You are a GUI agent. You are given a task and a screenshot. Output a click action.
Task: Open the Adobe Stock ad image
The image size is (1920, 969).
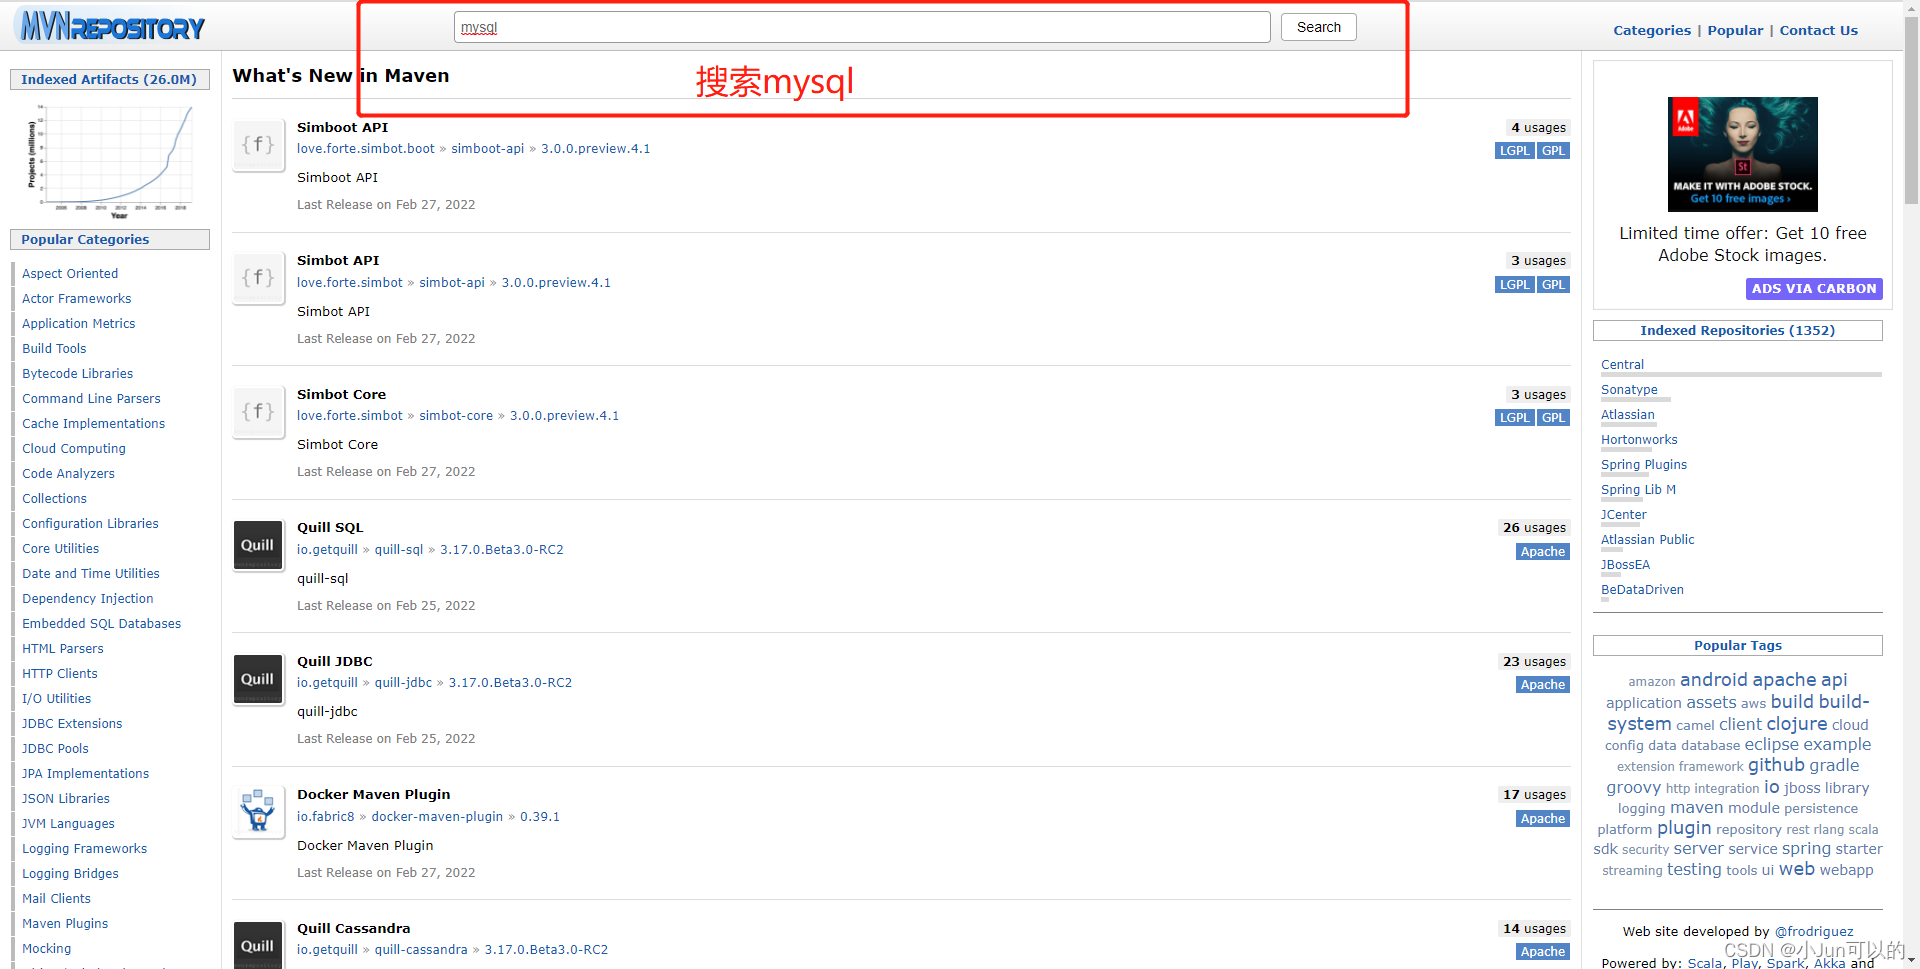(x=1742, y=154)
